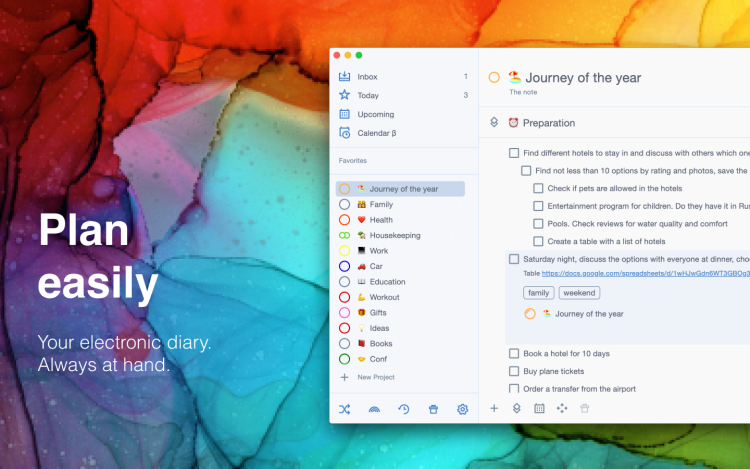Click the delete trash icon in task toolbar
The image size is (750, 469).
[585, 408]
